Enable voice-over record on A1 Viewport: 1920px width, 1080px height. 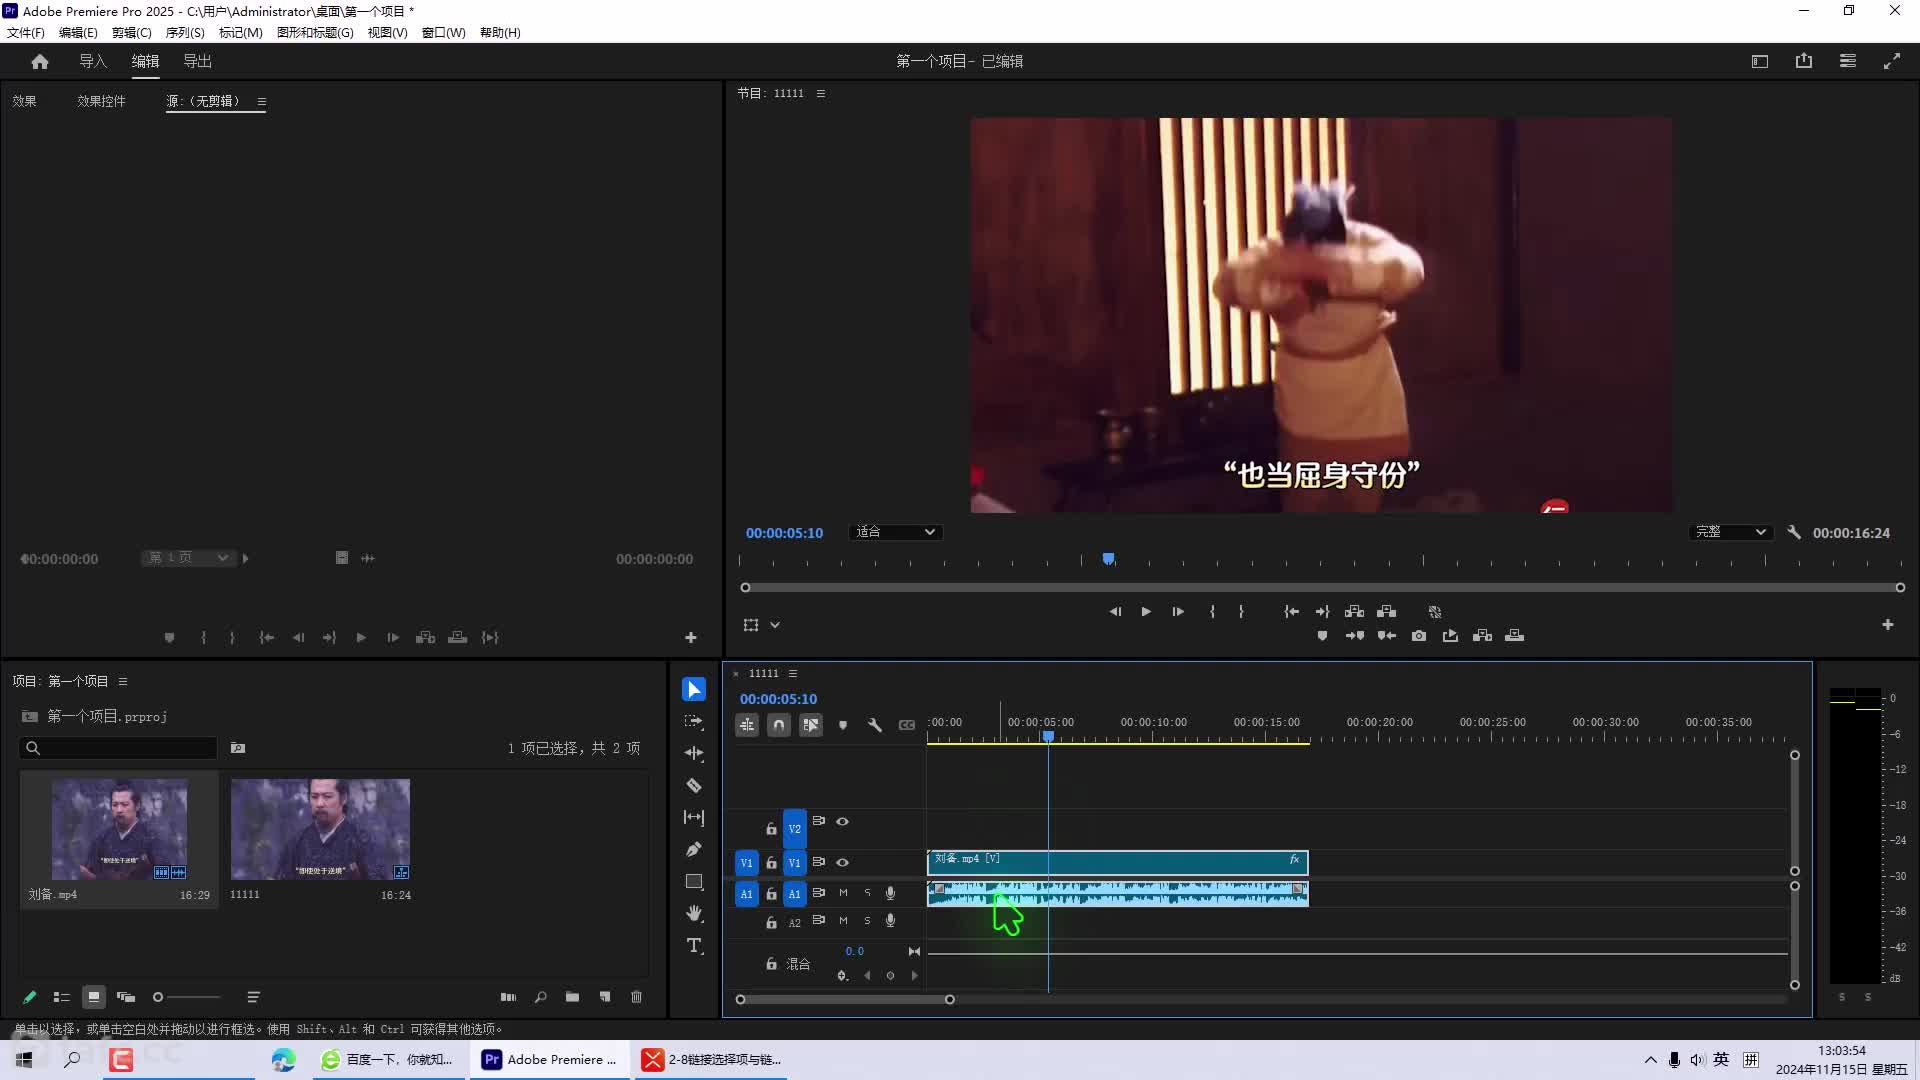890,892
